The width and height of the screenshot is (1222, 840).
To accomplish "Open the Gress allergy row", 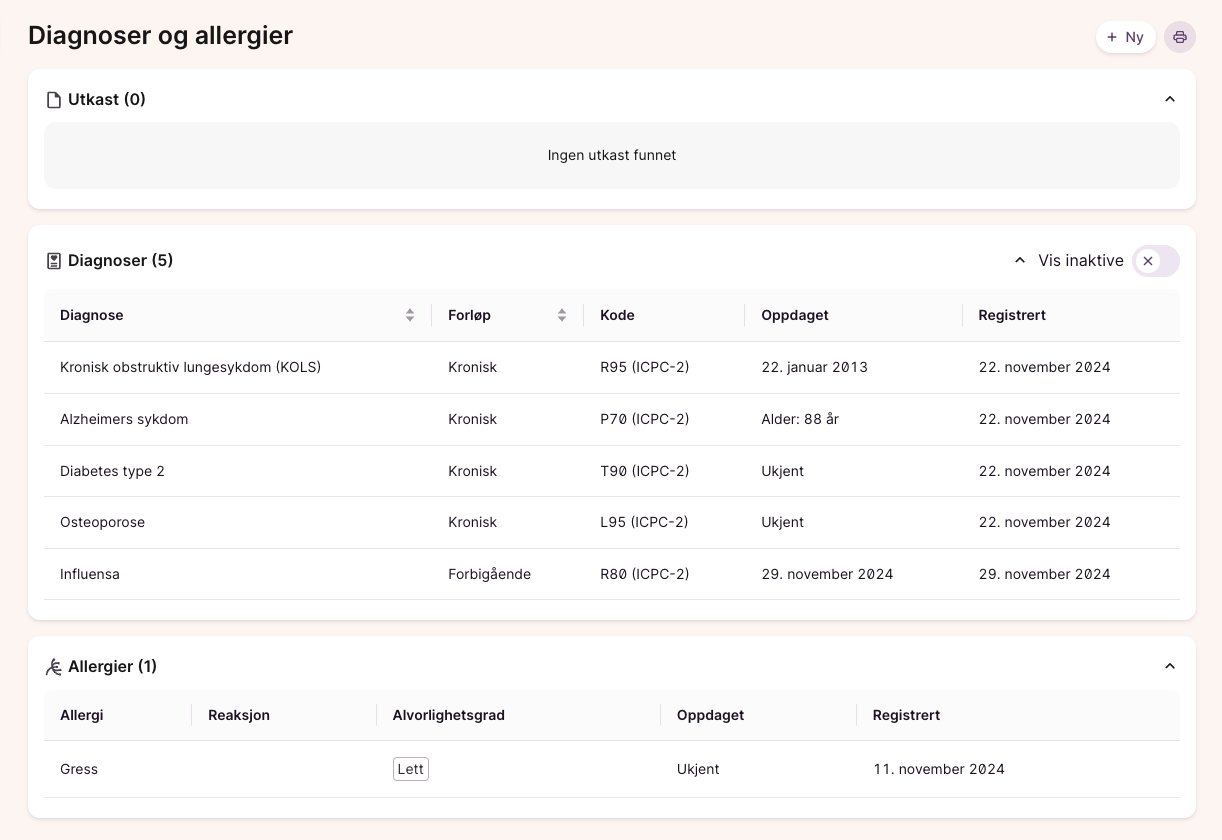I will click(x=79, y=769).
